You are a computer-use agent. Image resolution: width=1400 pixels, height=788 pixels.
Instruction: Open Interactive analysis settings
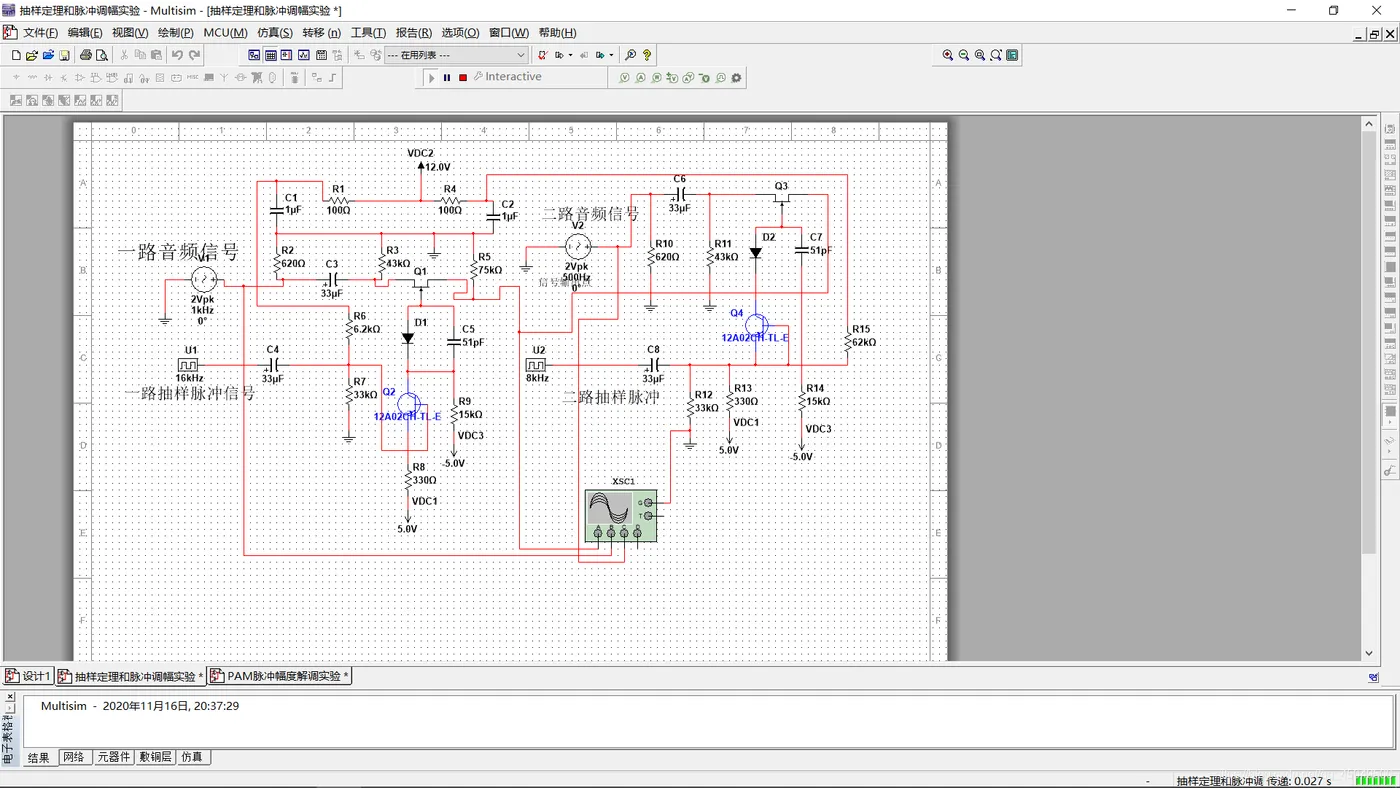[x=508, y=77]
